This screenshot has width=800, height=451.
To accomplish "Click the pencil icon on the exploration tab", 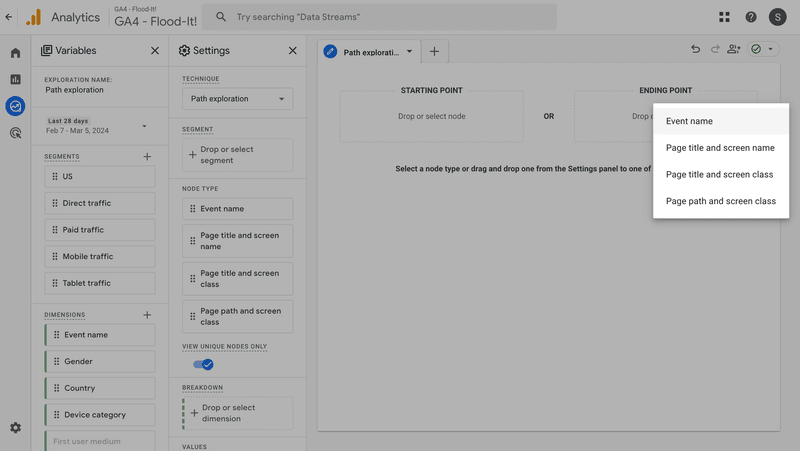I will (330, 52).
